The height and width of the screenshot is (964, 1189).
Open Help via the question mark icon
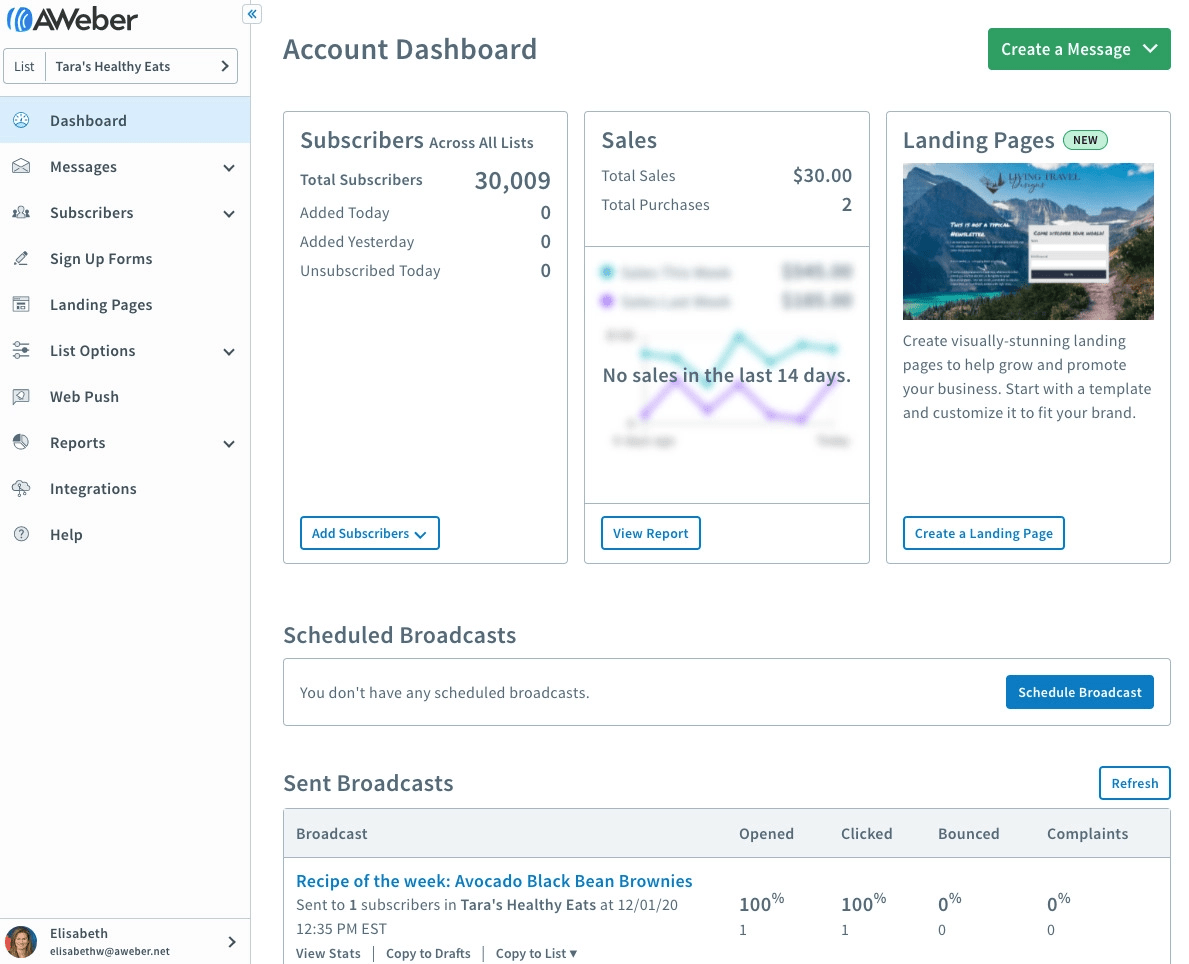[21, 534]
